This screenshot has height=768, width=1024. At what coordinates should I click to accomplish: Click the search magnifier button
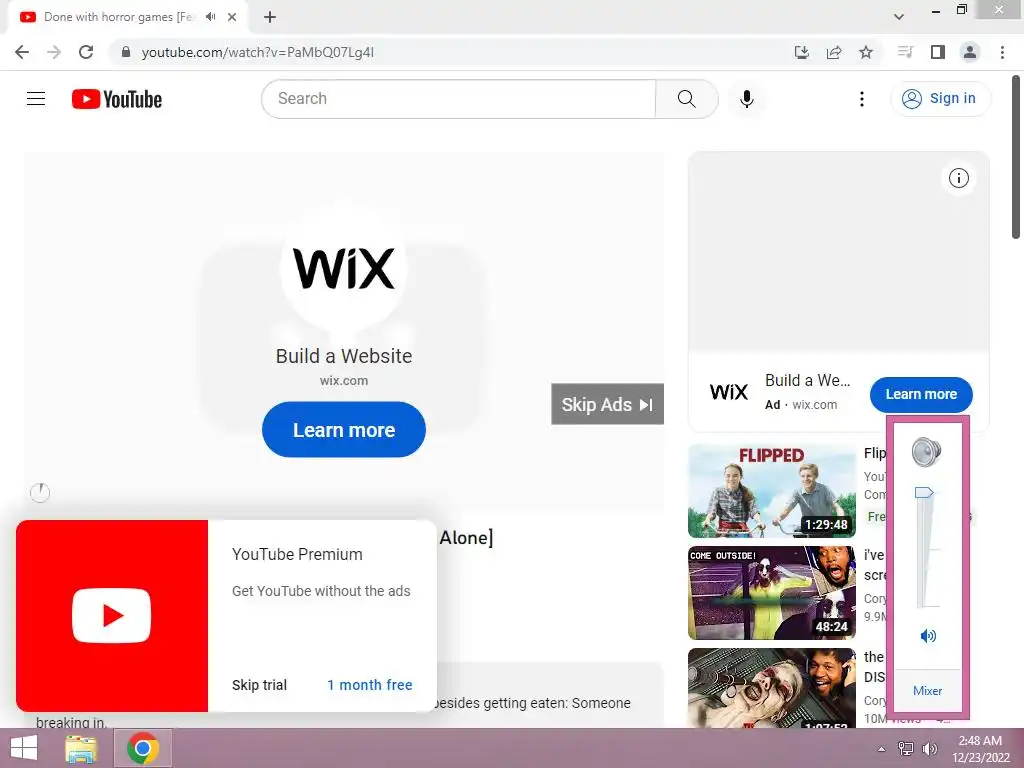[x=686, y=99]
